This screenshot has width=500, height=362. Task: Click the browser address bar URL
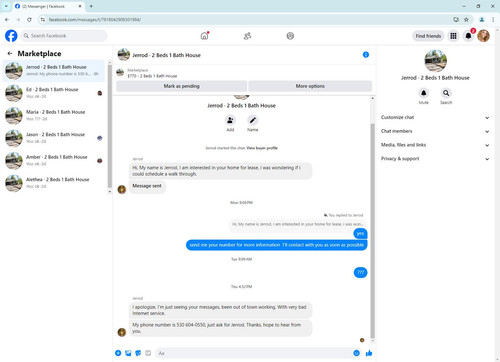click(95, 20)
